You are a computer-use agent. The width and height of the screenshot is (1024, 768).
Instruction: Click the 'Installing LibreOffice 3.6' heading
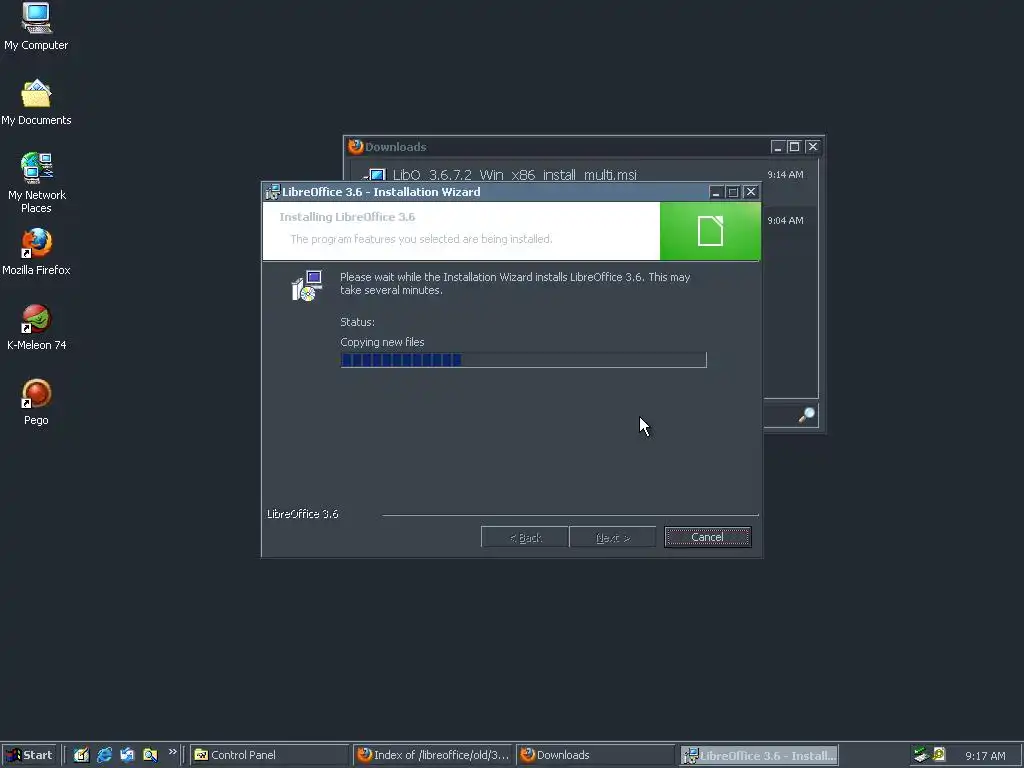pyautogui.click(x=347, y=217)
